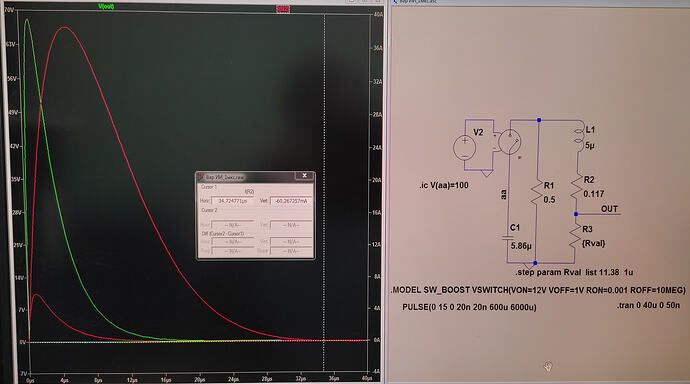Click the .MODEL SW_BOOST VSWITCH directive
Viewport: 690px width, 384px height.
coord(538,290)
